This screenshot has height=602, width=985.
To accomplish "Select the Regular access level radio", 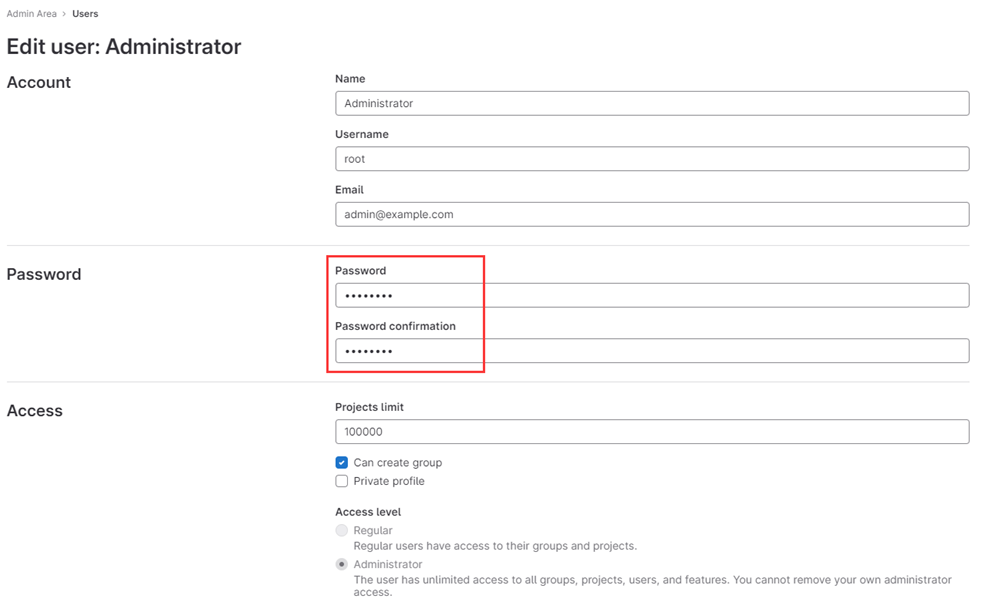I will 342,530.
